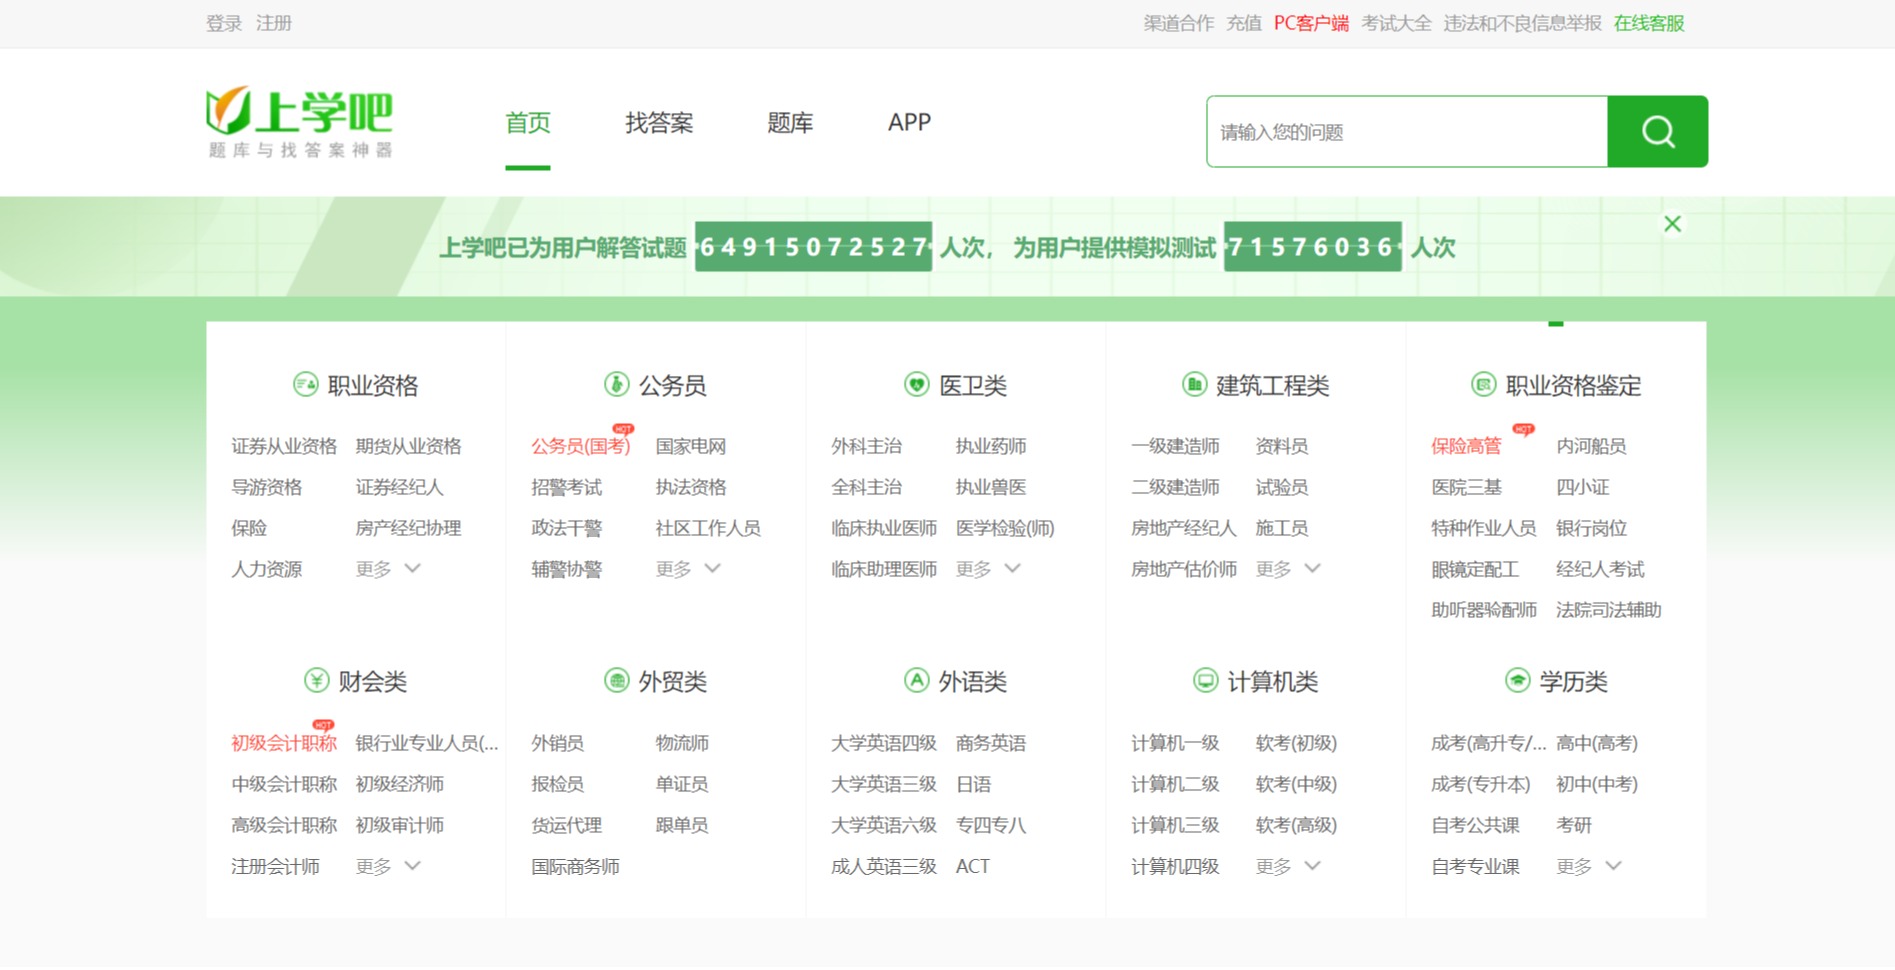Click the 建筑工程类 building icon

point(1194,384)
